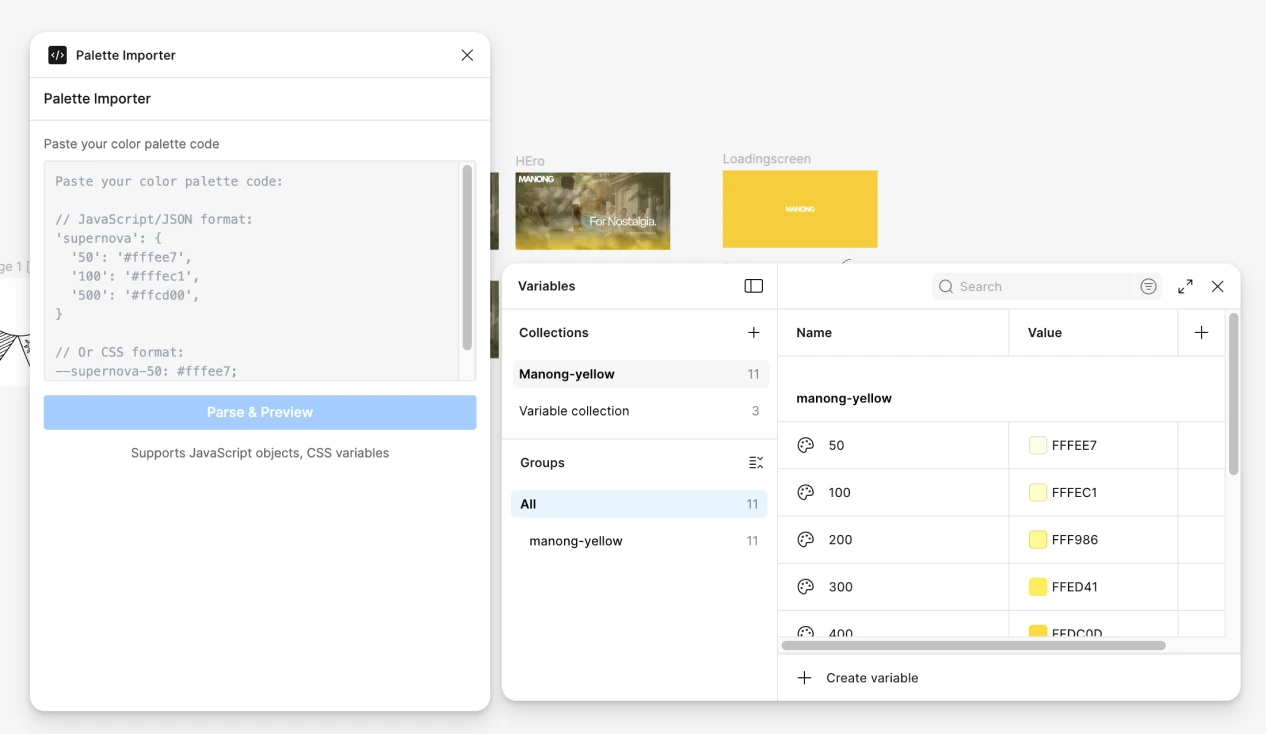Toggle the sidebar layout icon next to Variables title
Image resolution: width=1266 pixels, height=734 pixels.
click(x=753, y=286)
